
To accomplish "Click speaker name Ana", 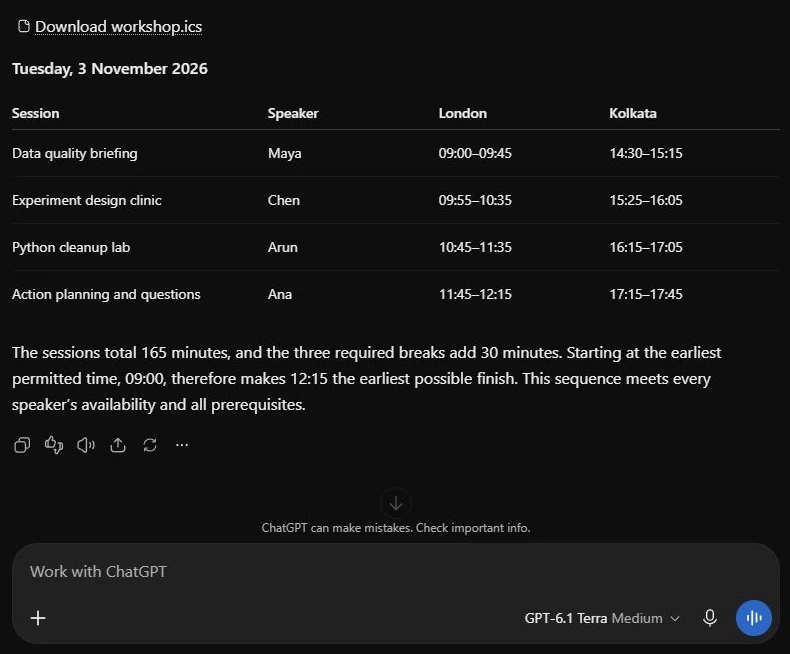I will pyautogui.click(x=280, y=294).
